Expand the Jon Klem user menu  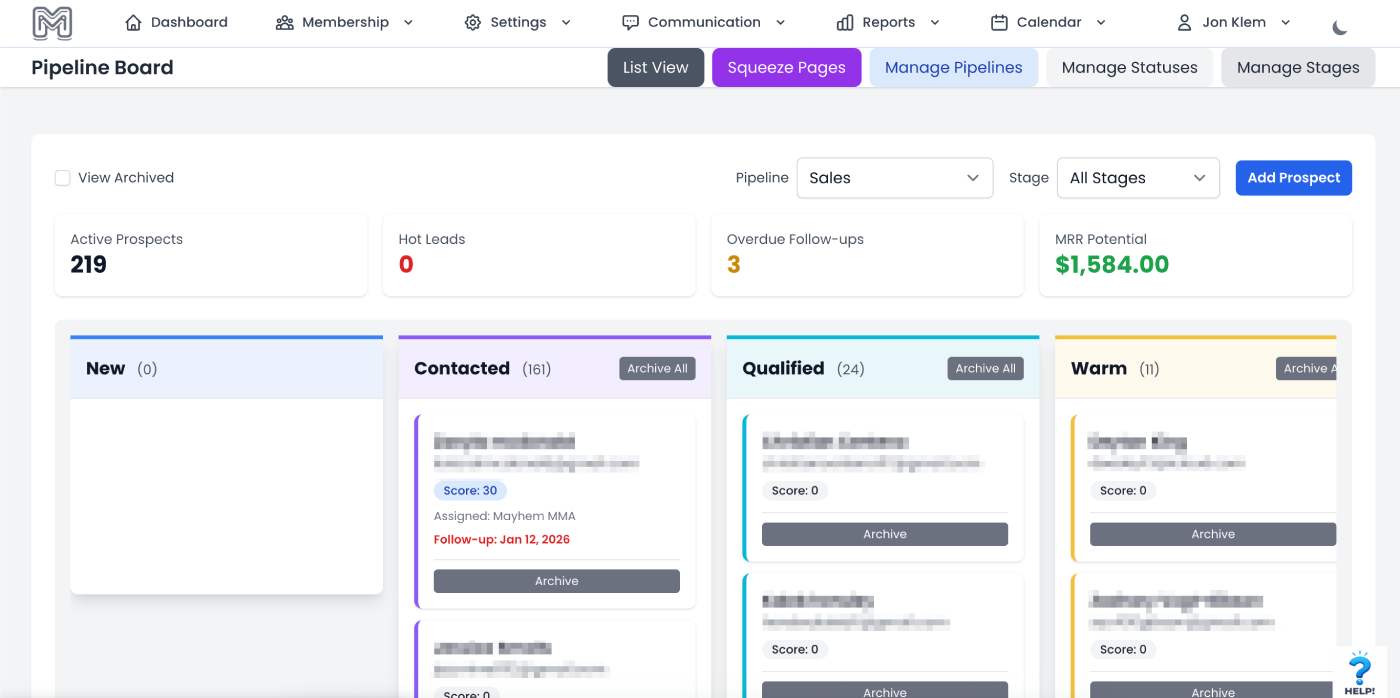(x=1234, y=22)
